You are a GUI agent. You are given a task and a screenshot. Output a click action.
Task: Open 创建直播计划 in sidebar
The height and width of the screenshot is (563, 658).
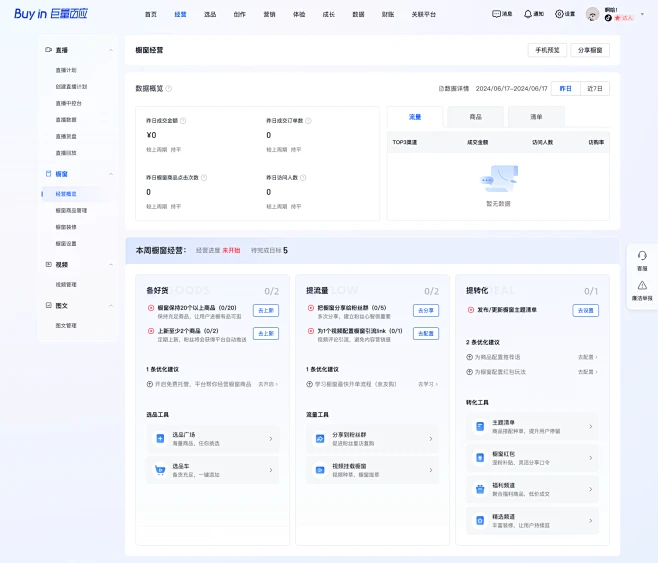pos(71,86)
